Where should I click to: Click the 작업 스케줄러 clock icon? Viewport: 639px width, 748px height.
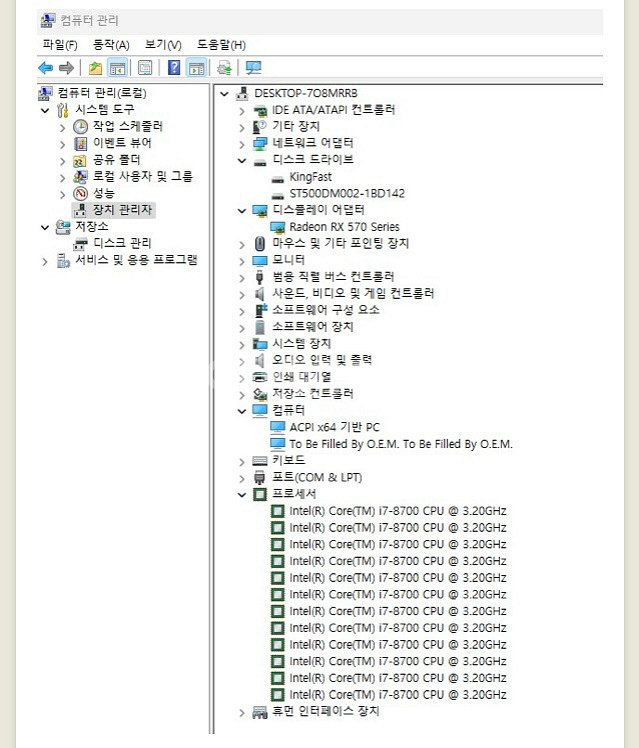[x=81, y=126]
